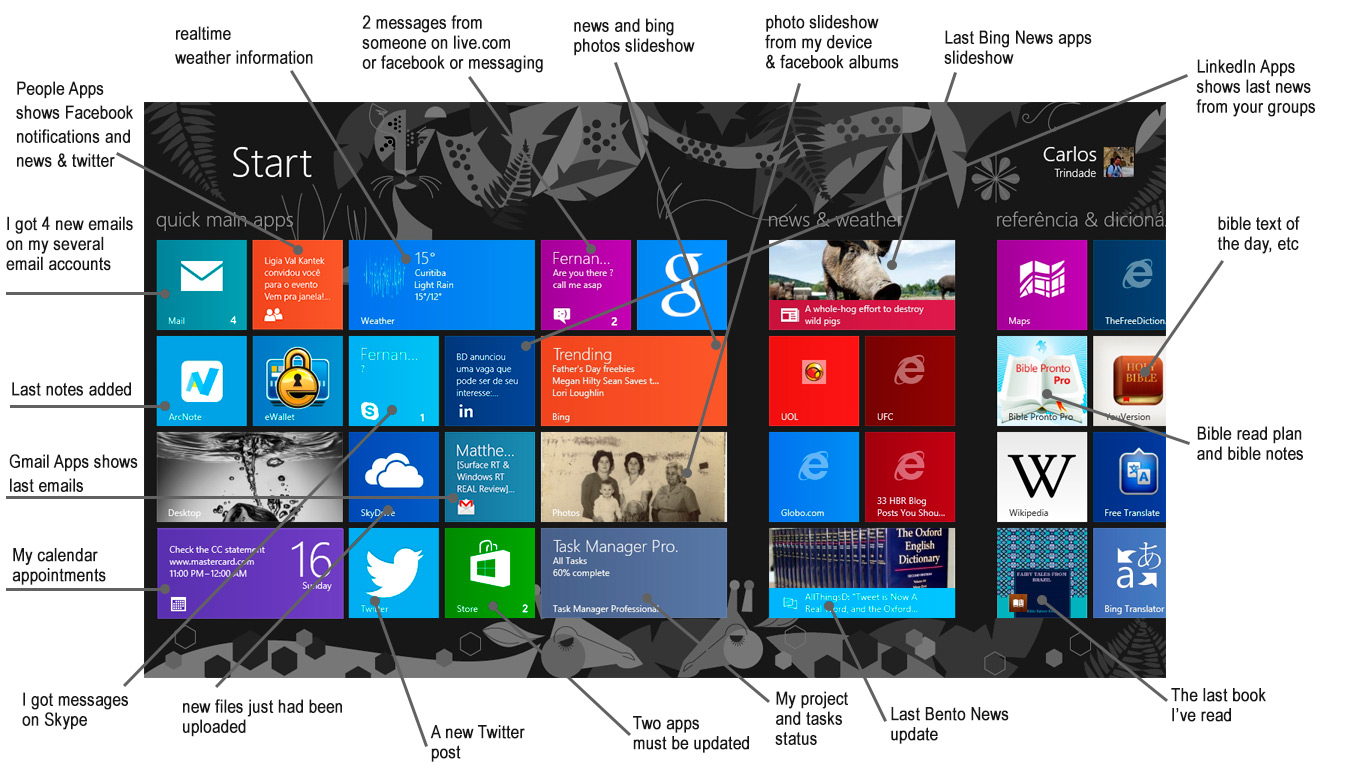Open the ArcNote app
Viewport: 1366px width, 768px height.
pos(200,380)
